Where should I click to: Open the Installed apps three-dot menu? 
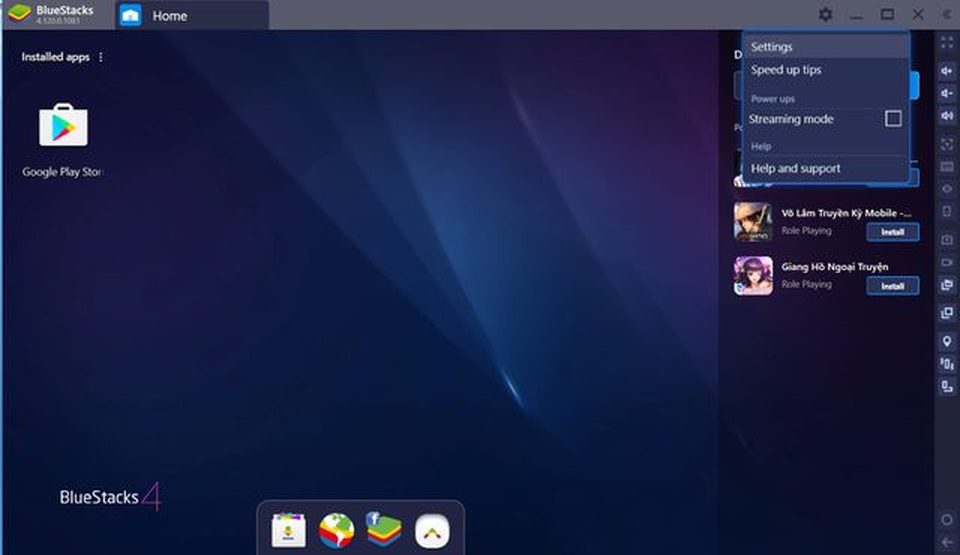coord(101,57)
